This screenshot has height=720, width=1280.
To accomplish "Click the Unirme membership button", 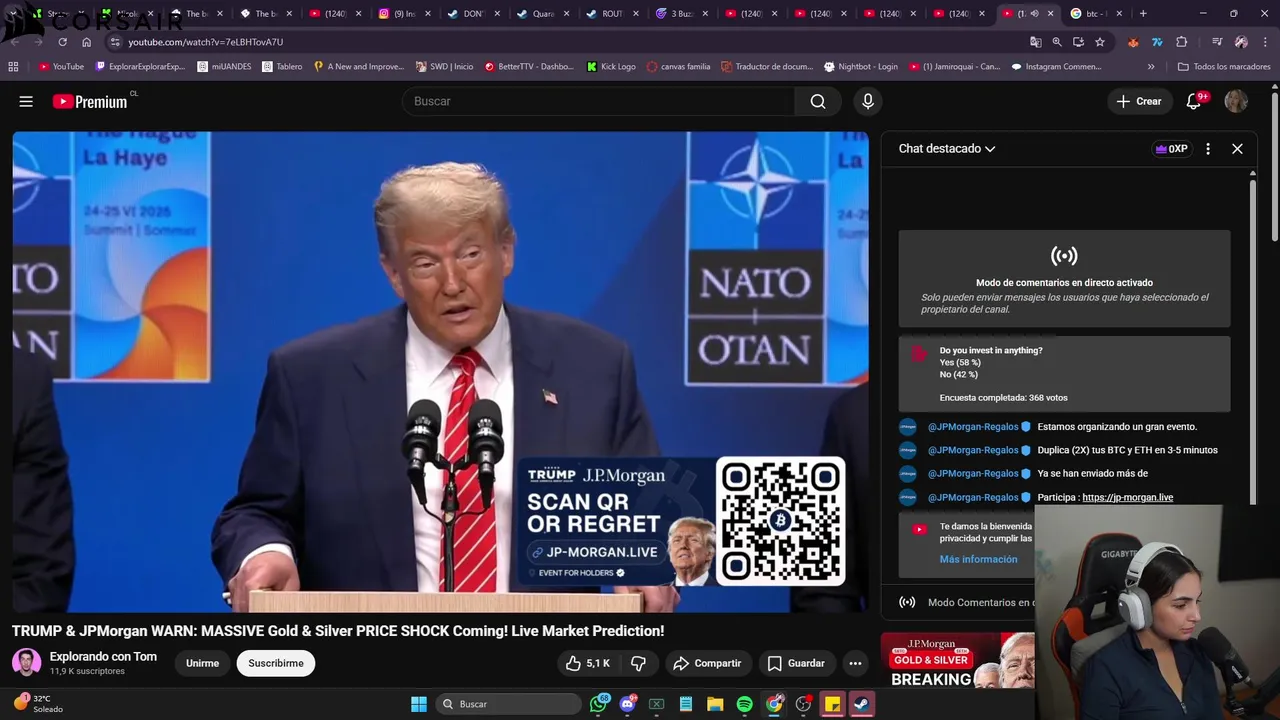I will (202, 663).
